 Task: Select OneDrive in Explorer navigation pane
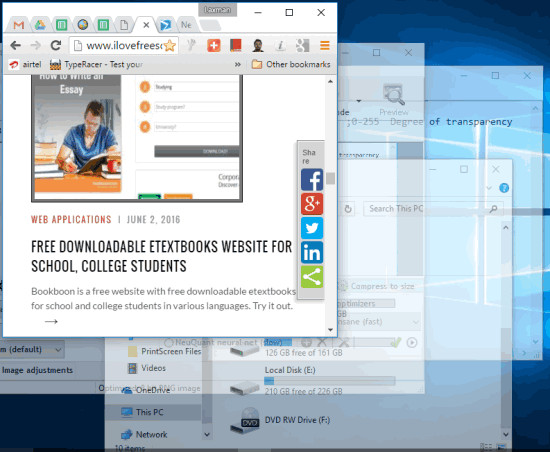click(146, 390)
